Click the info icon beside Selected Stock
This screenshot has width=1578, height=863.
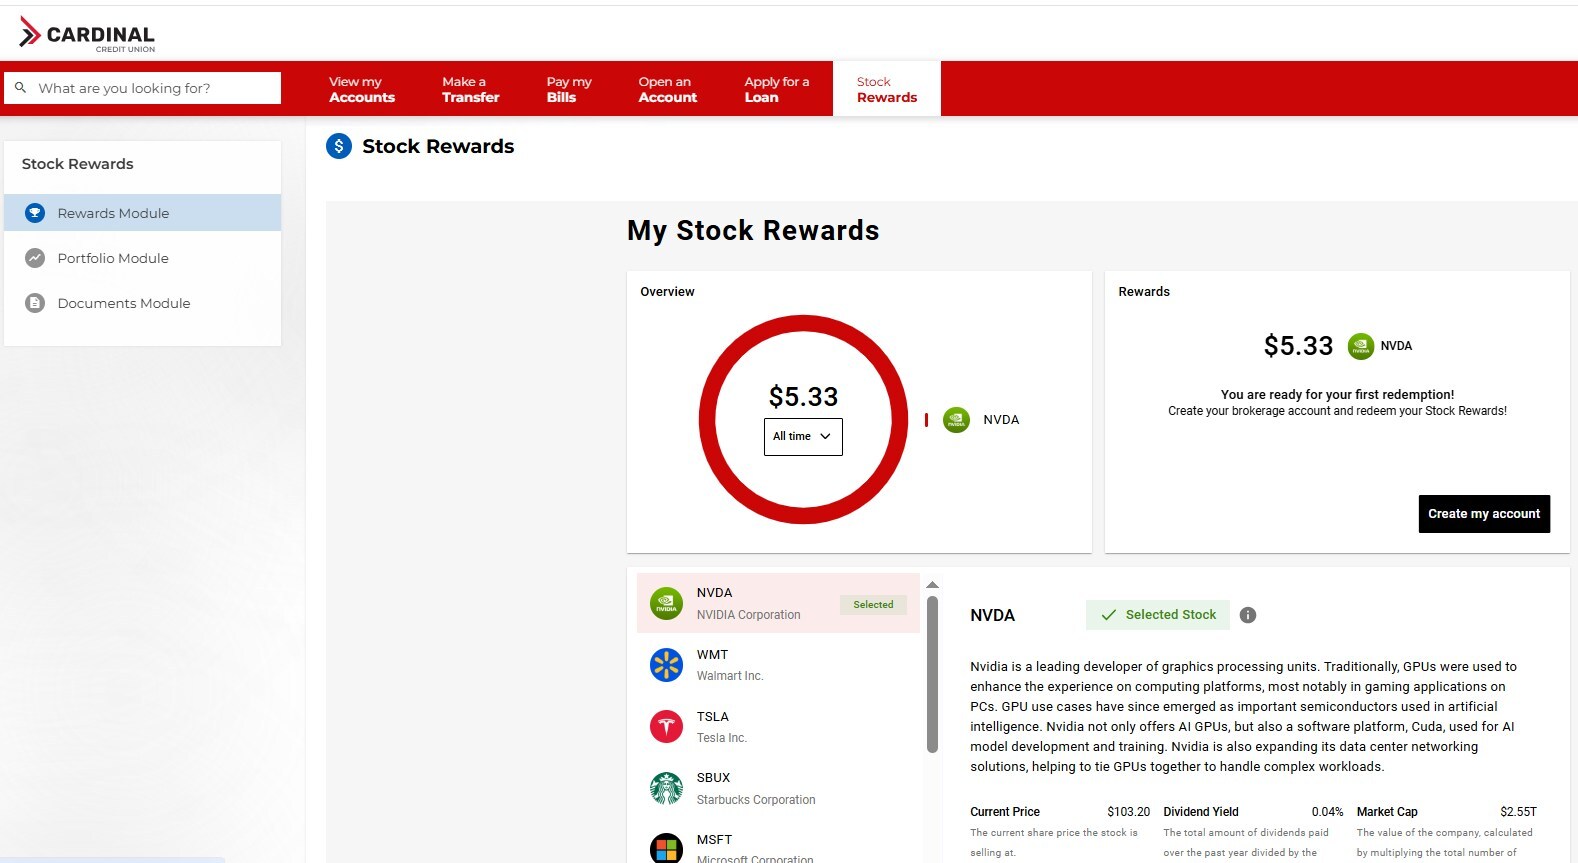[1247, 615]
